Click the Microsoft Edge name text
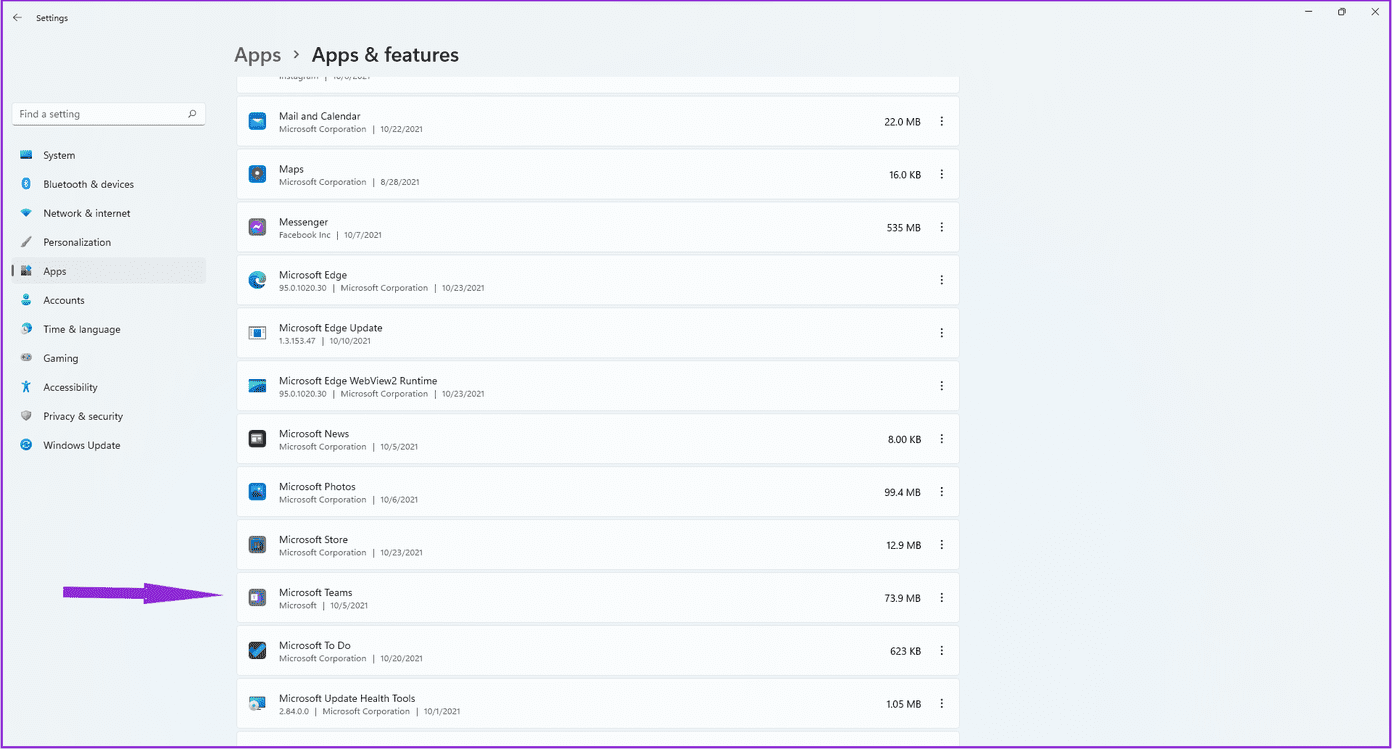The height and width of the screenshot is (749, 1392). tap(313, 275)
